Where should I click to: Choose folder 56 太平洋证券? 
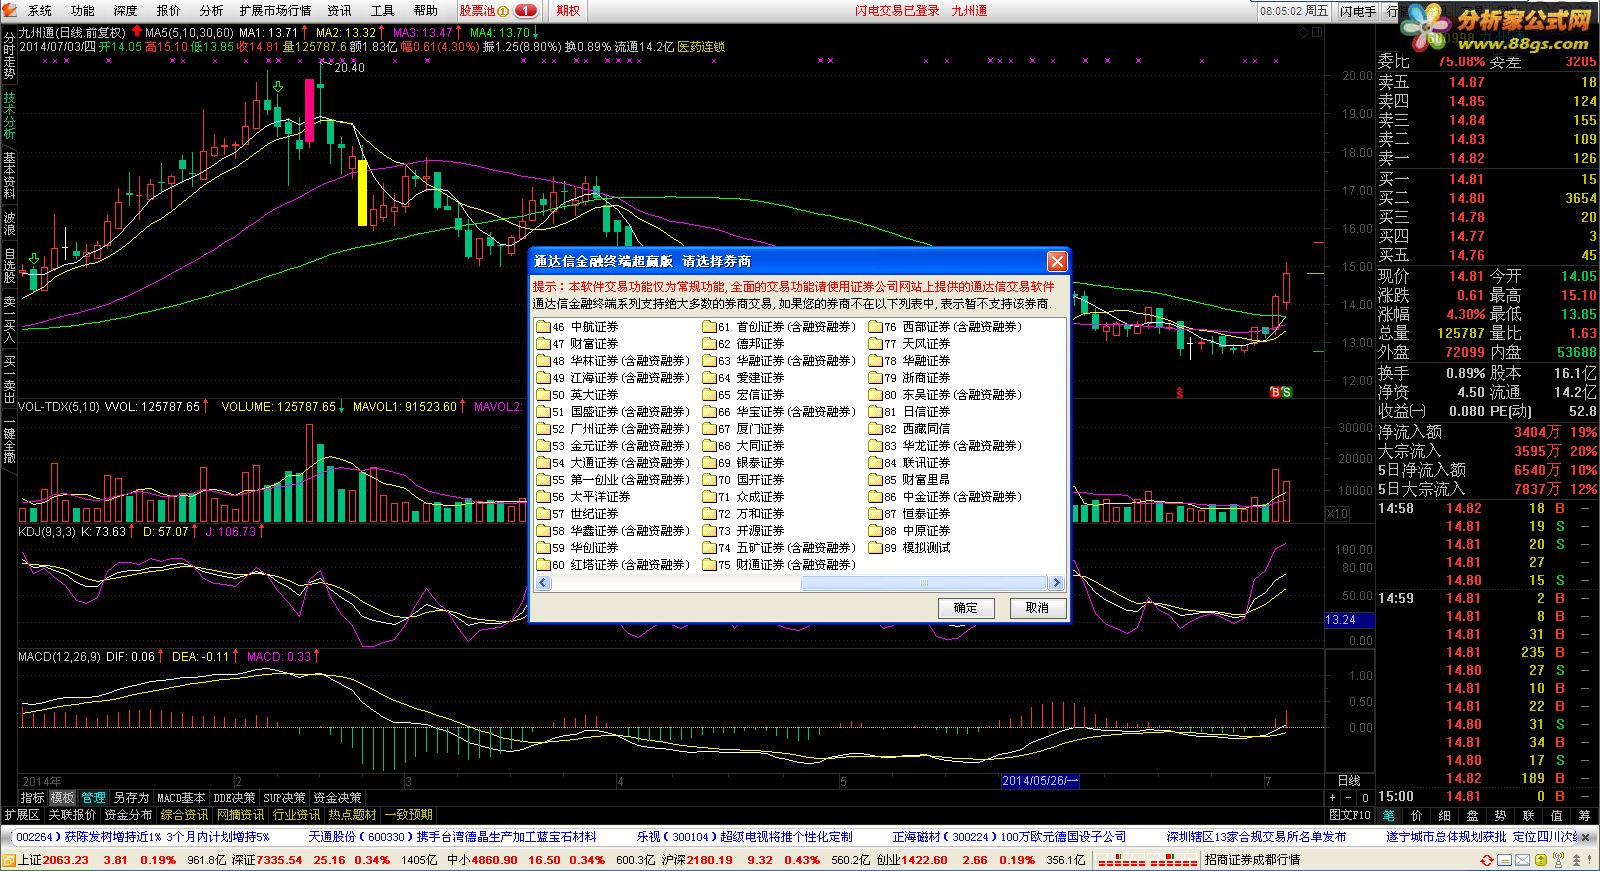(x=584, y=497)
